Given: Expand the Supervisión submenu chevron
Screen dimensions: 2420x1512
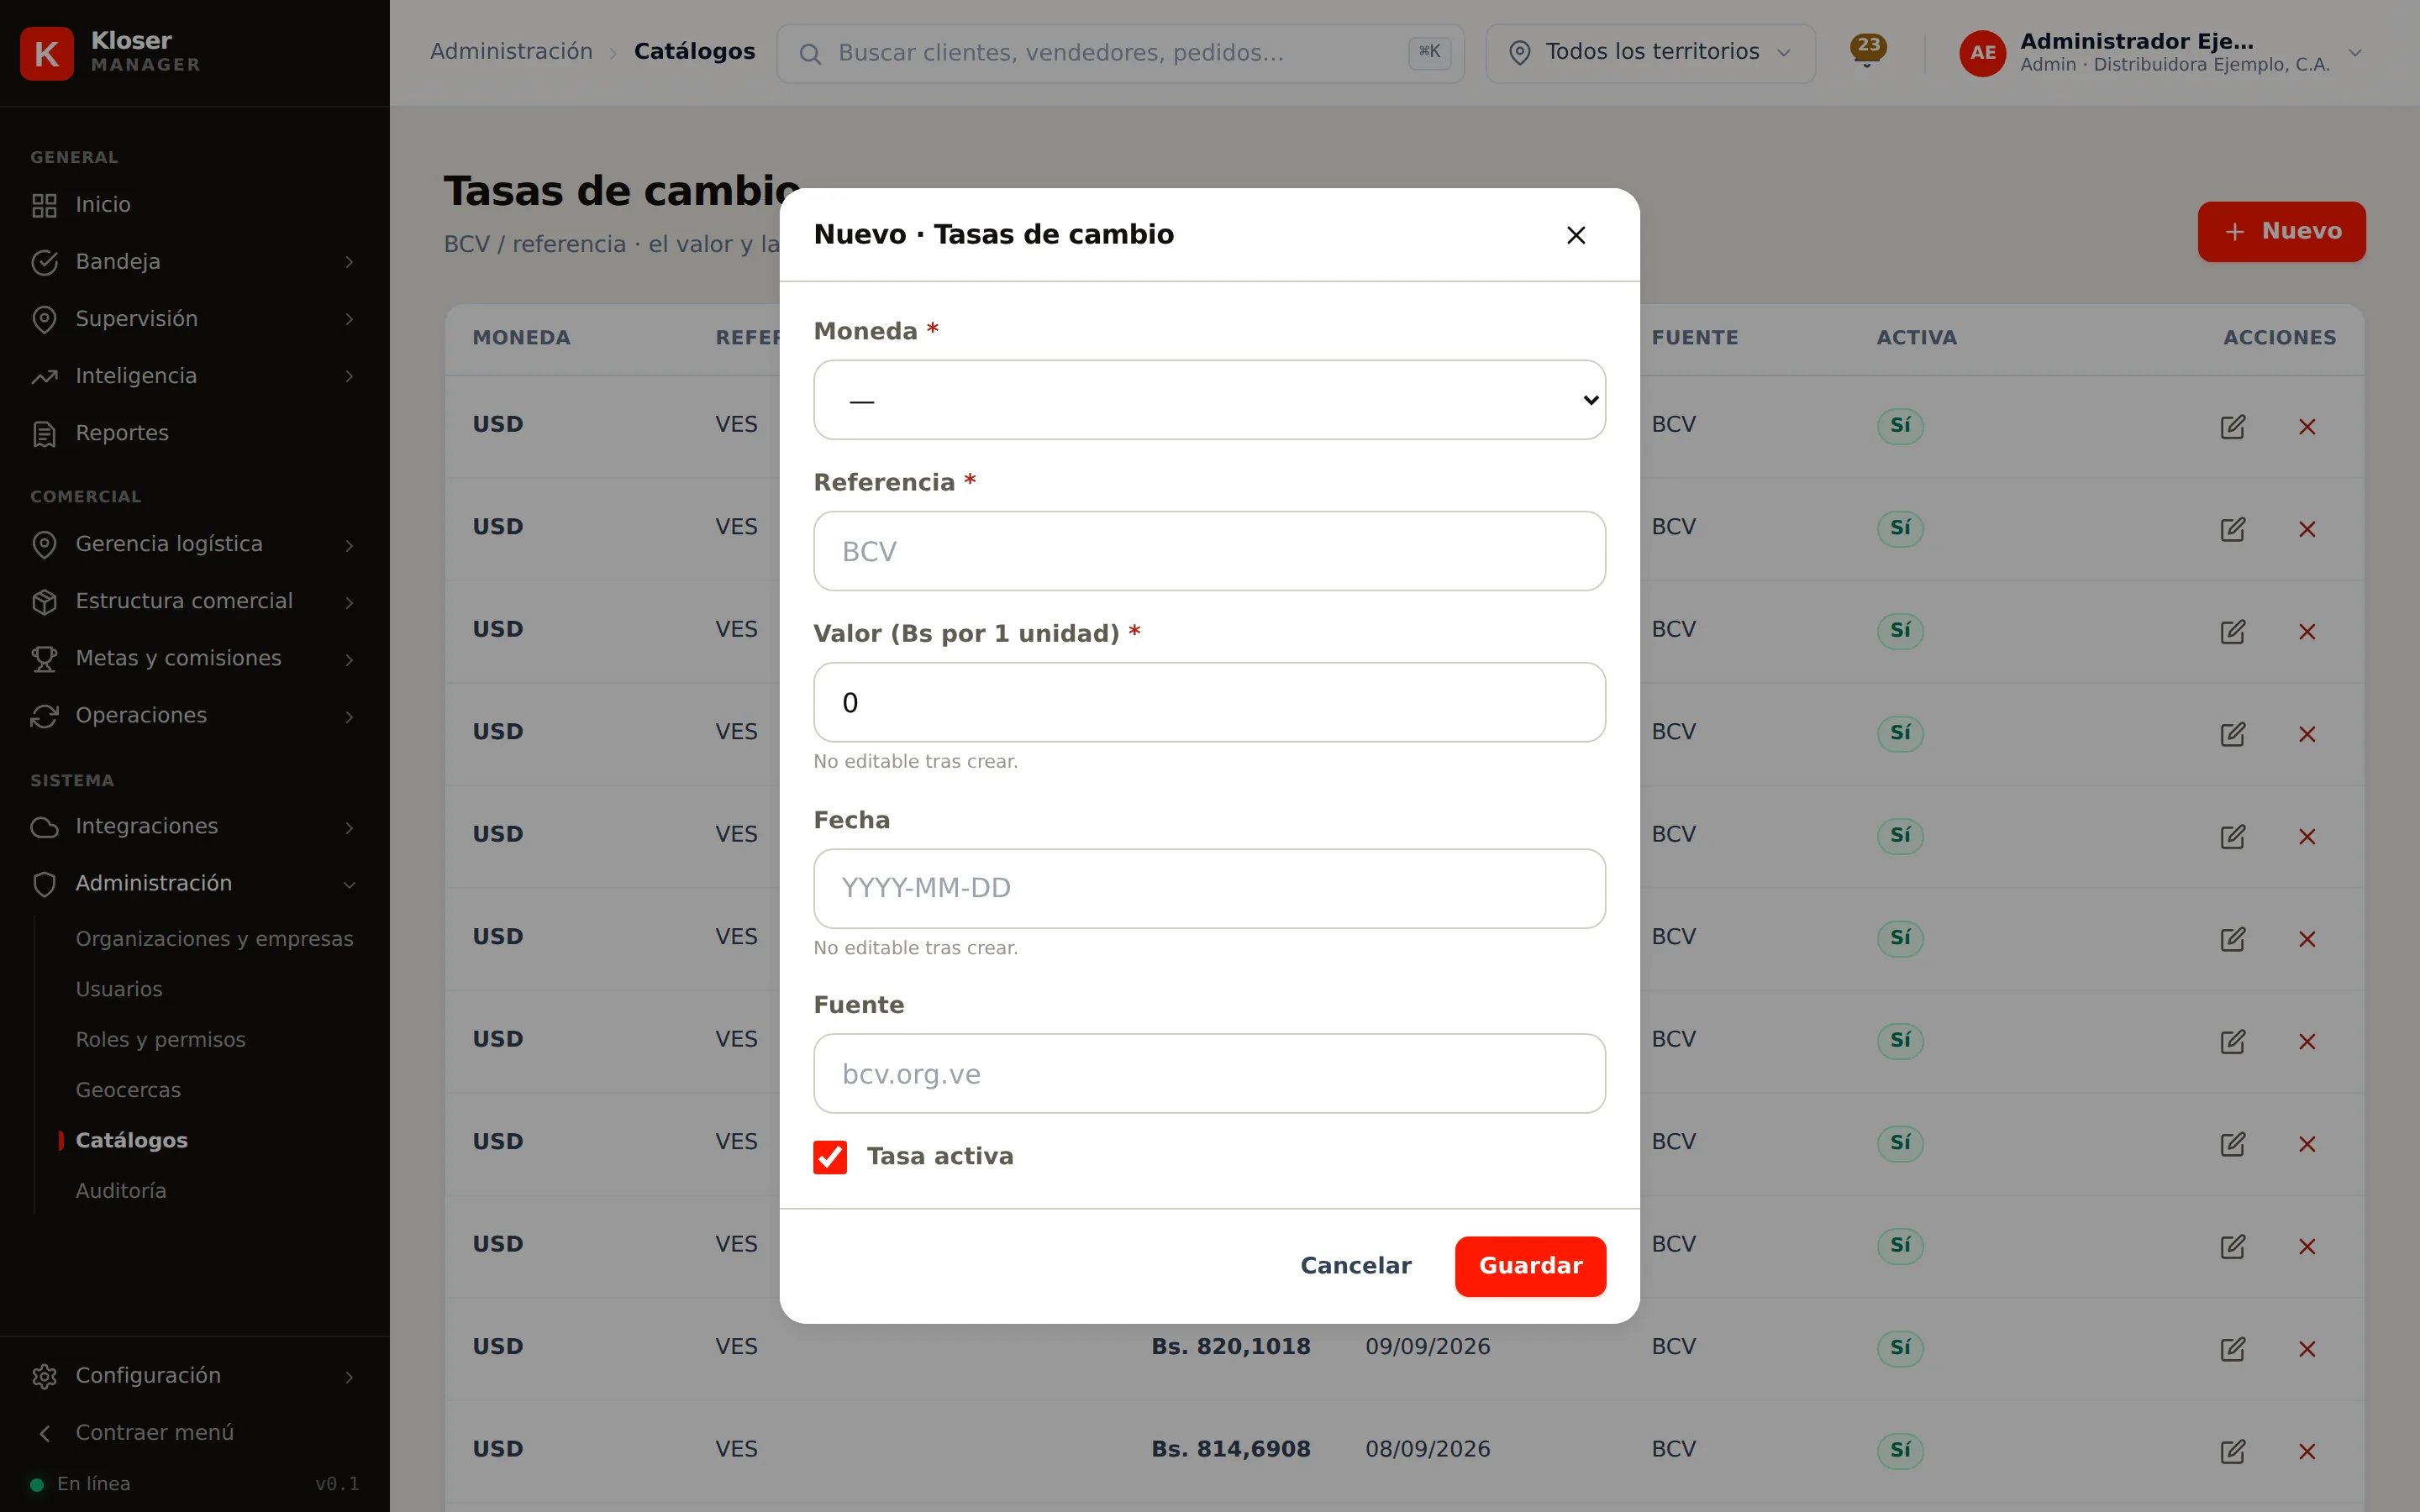Looking at the screenshot, I should (349, 319).
